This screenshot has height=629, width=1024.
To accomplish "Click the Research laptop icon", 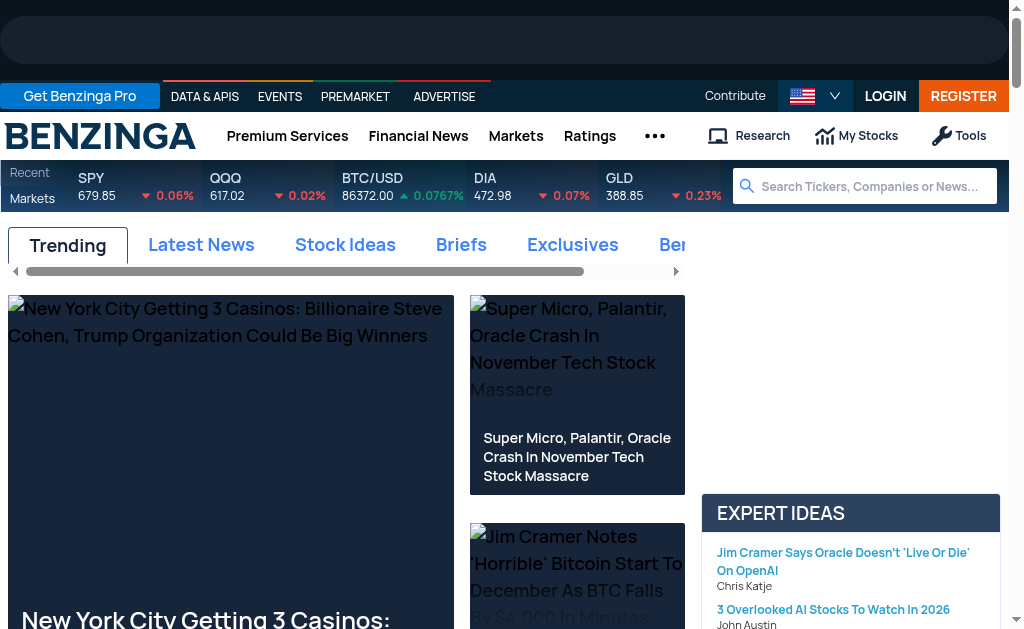I will pos(717,136).
